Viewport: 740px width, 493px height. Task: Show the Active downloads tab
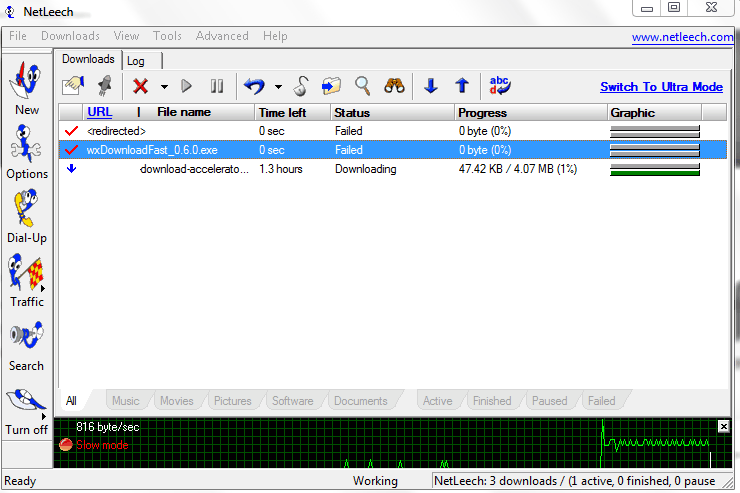click(x=437, y=401)
